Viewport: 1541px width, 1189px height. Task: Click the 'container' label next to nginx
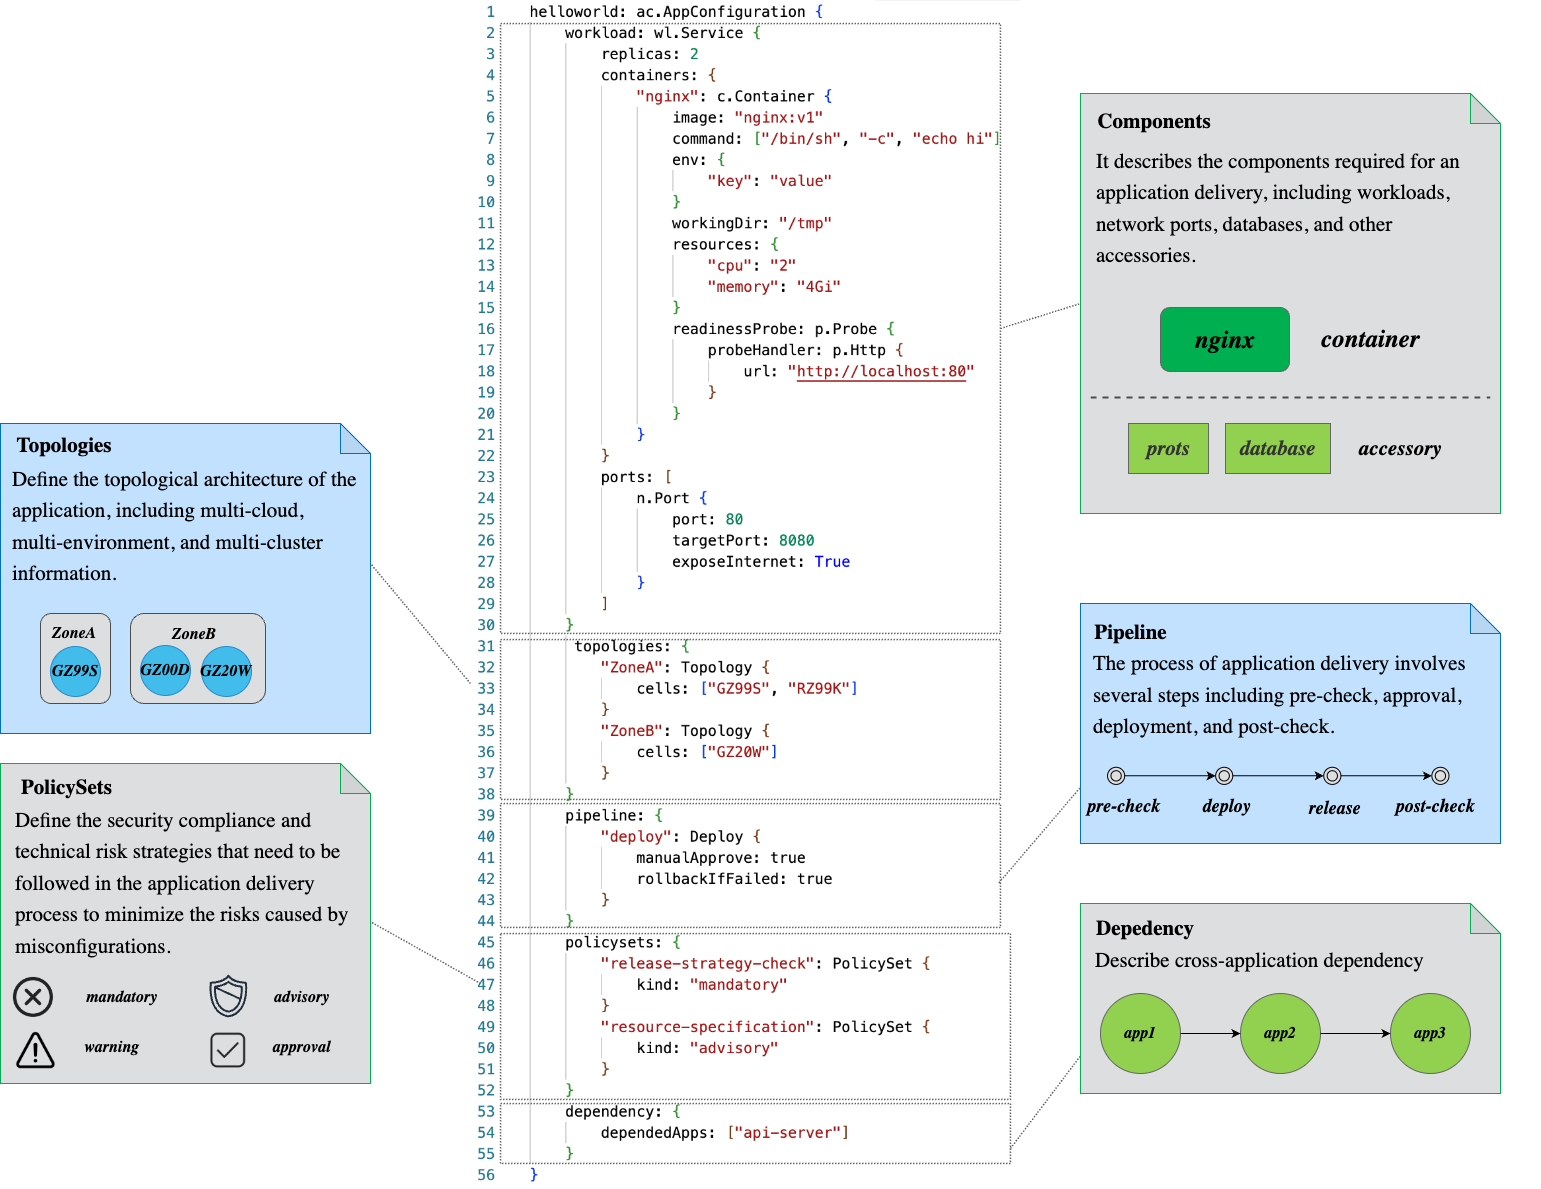point(1370,339)
